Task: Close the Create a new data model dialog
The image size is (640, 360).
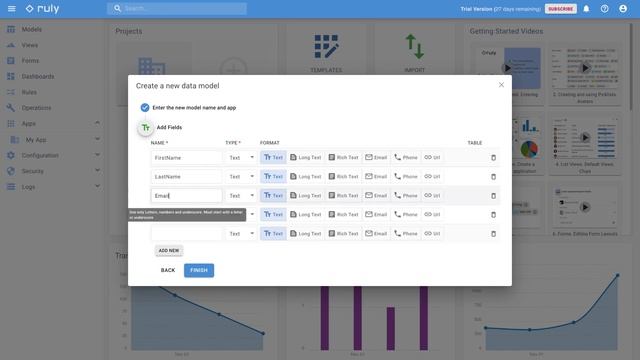Action: point(501,85)
